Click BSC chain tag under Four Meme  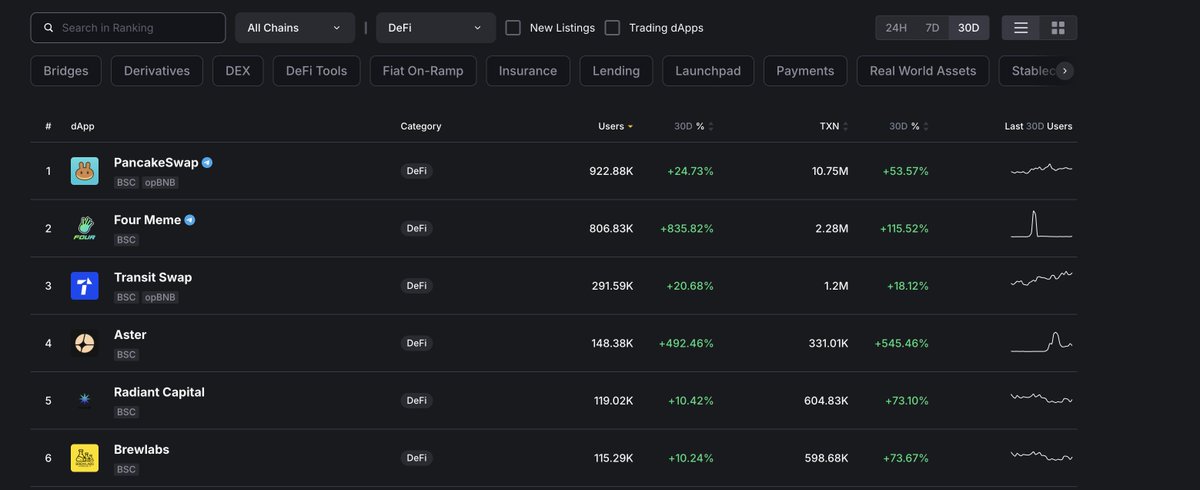tap(126, 240)
